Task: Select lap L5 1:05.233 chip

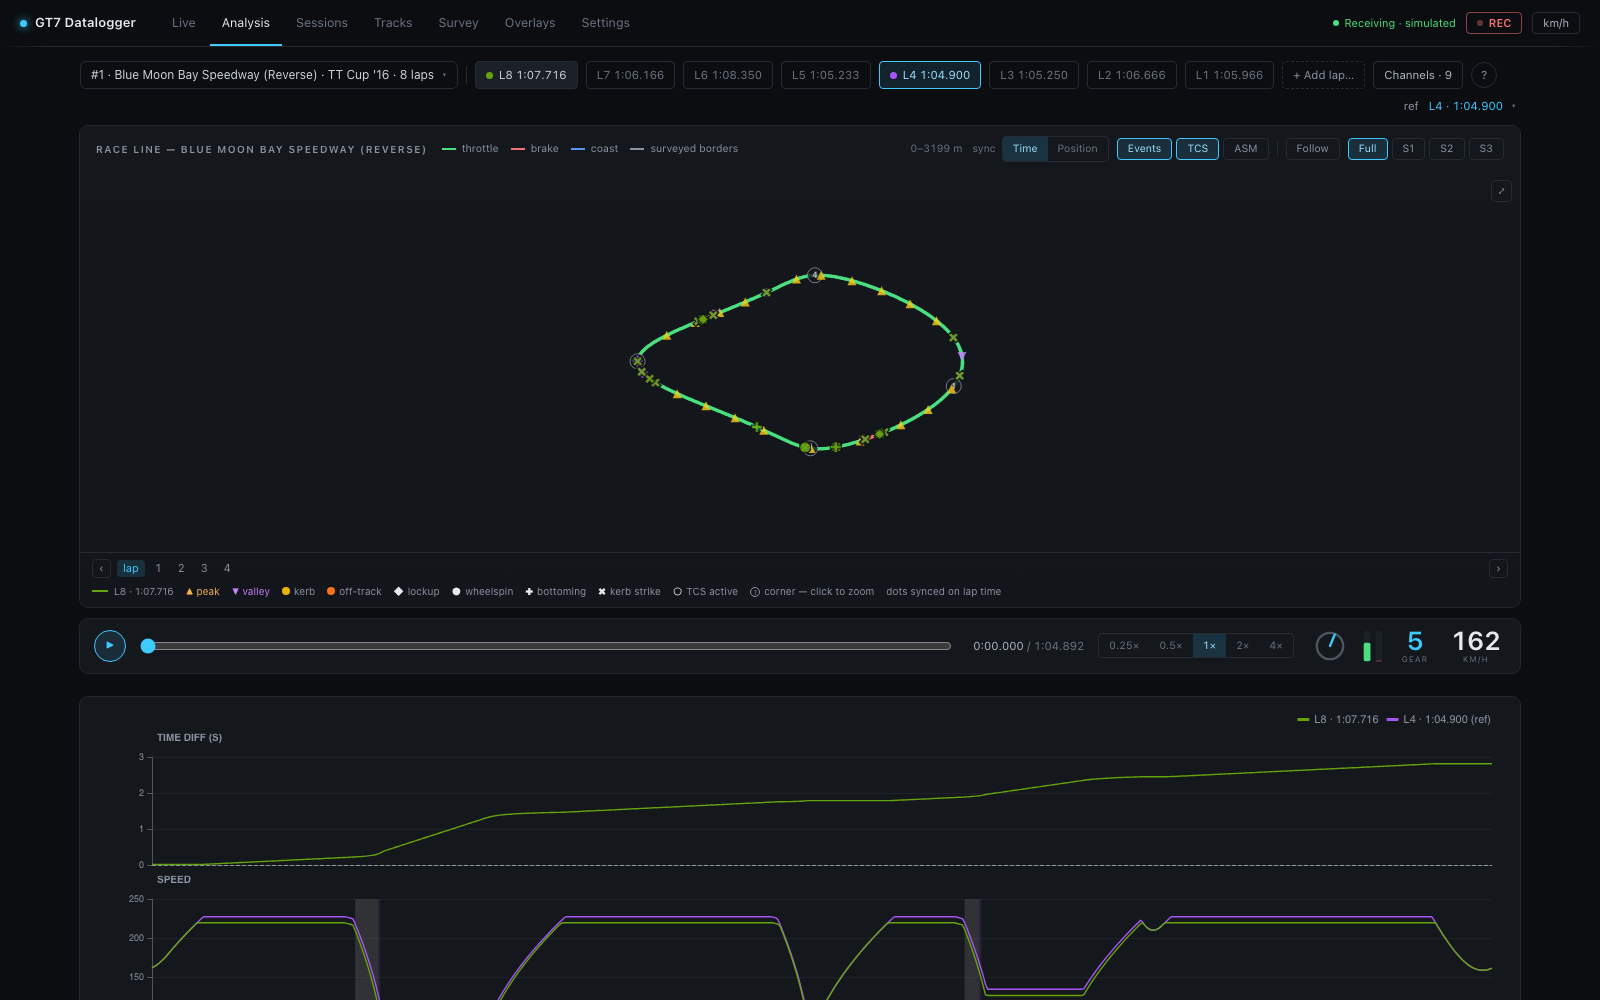Action: (826, 75)
